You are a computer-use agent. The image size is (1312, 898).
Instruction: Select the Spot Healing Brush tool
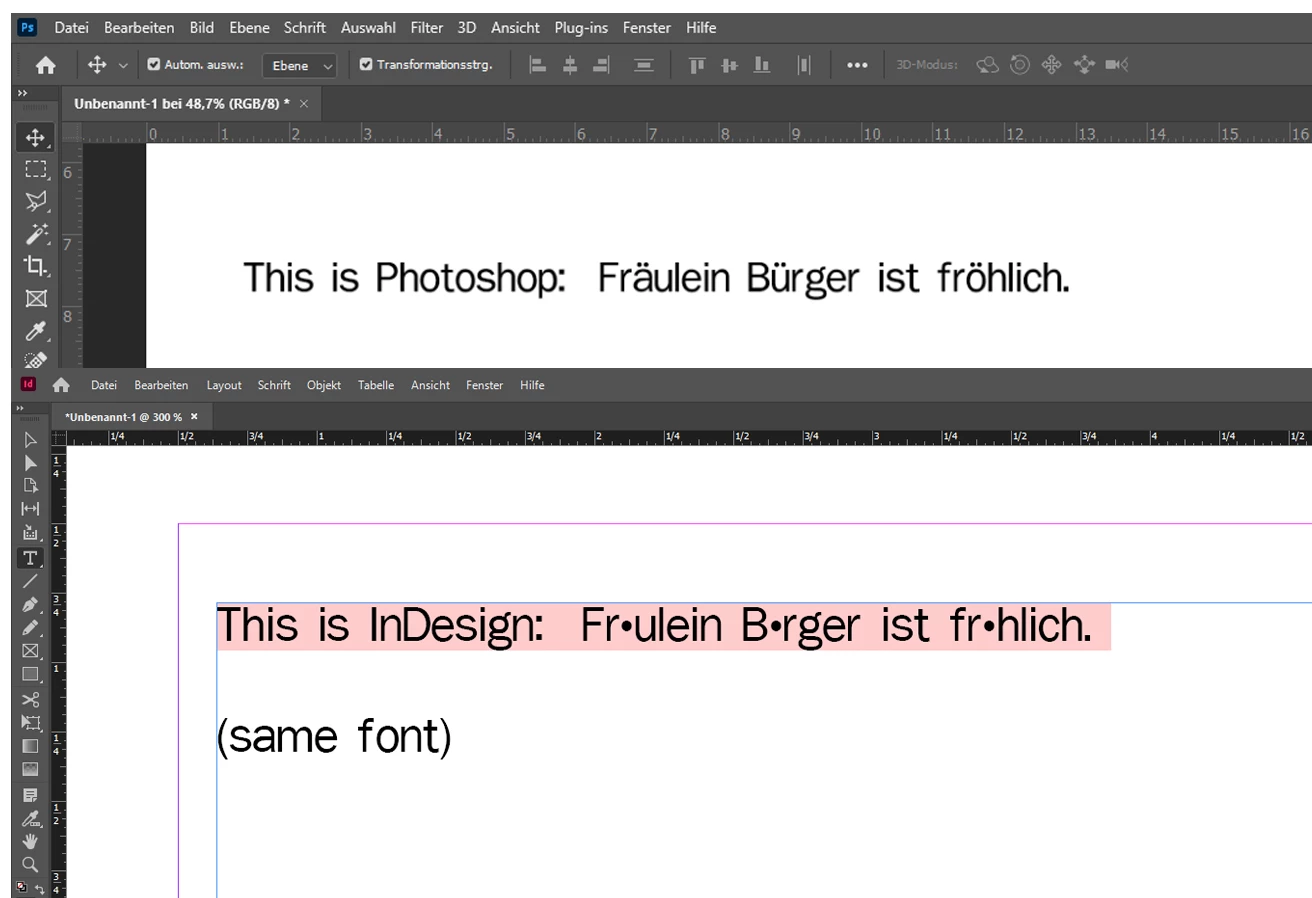coord(35,360)
